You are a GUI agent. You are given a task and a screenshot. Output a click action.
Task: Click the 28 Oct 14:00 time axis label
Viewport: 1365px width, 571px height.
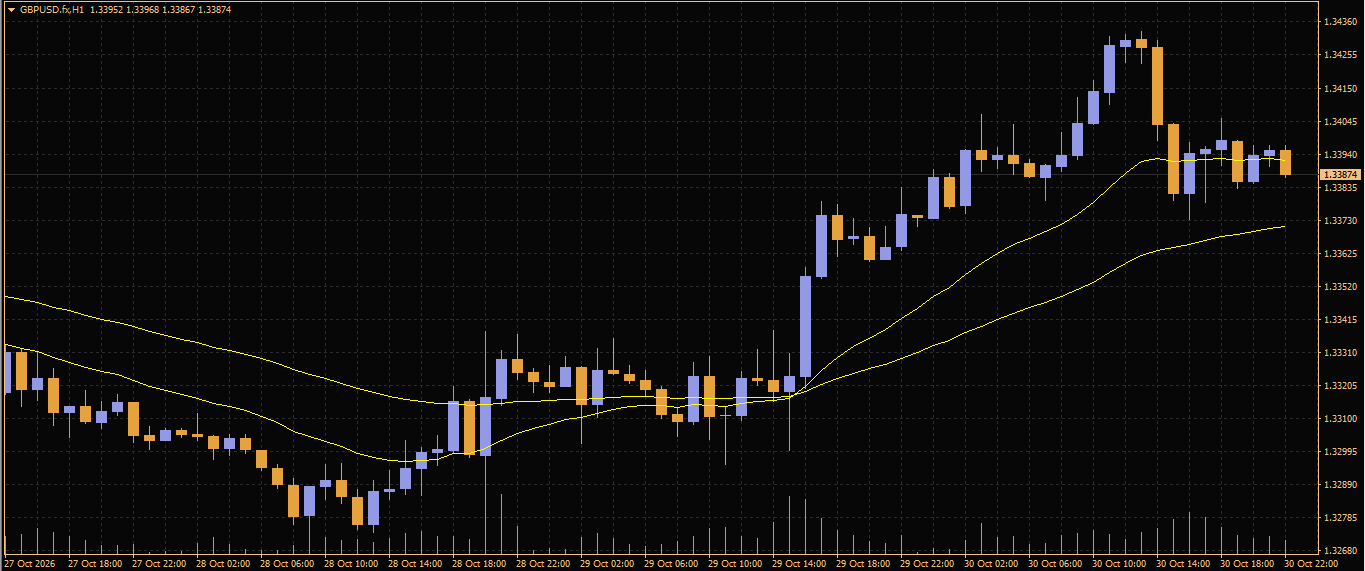[416, 564]
